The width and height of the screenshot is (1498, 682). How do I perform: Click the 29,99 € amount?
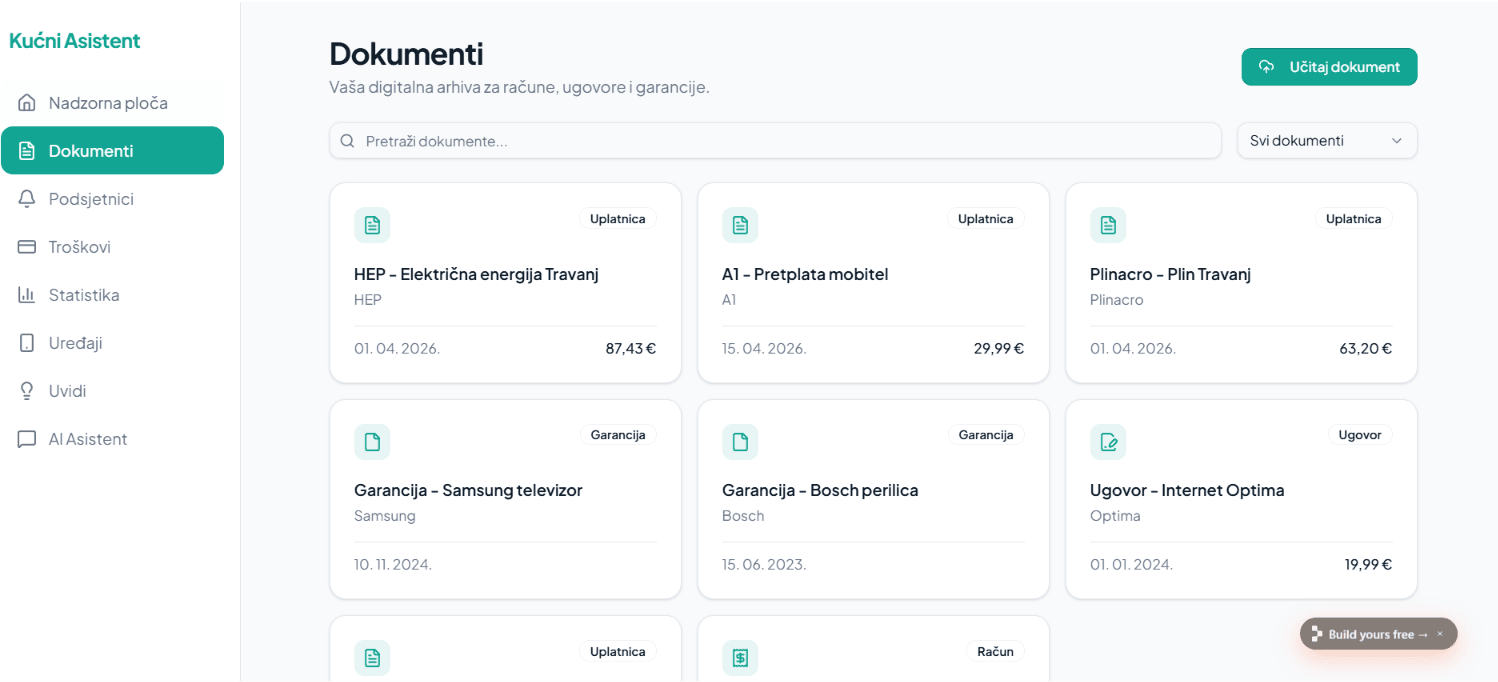999,349
